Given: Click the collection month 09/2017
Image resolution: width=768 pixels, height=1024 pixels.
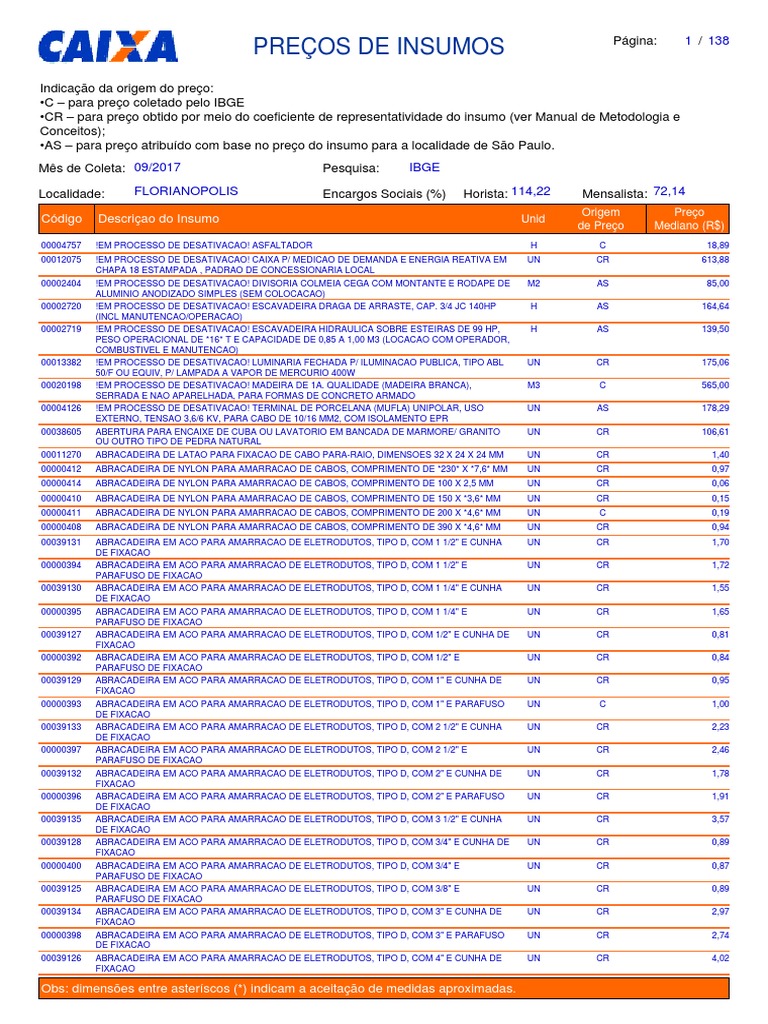Looking at the screenshot, I should click(157, 167).
